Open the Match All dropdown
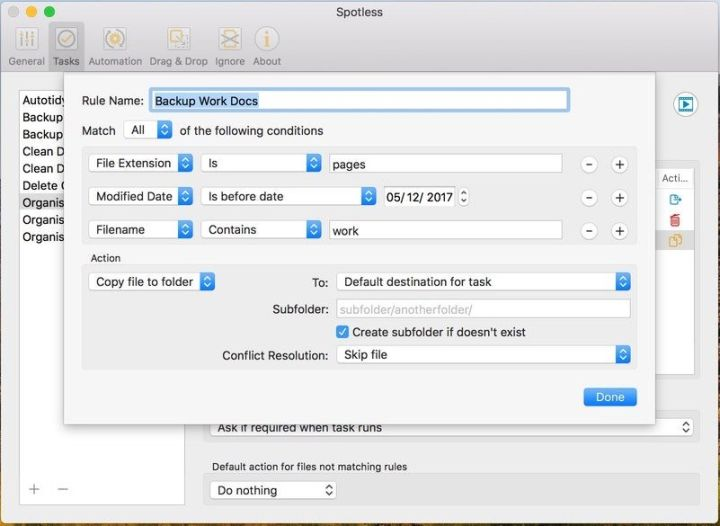This screenshot has width=720, height=526. [148, 130]
